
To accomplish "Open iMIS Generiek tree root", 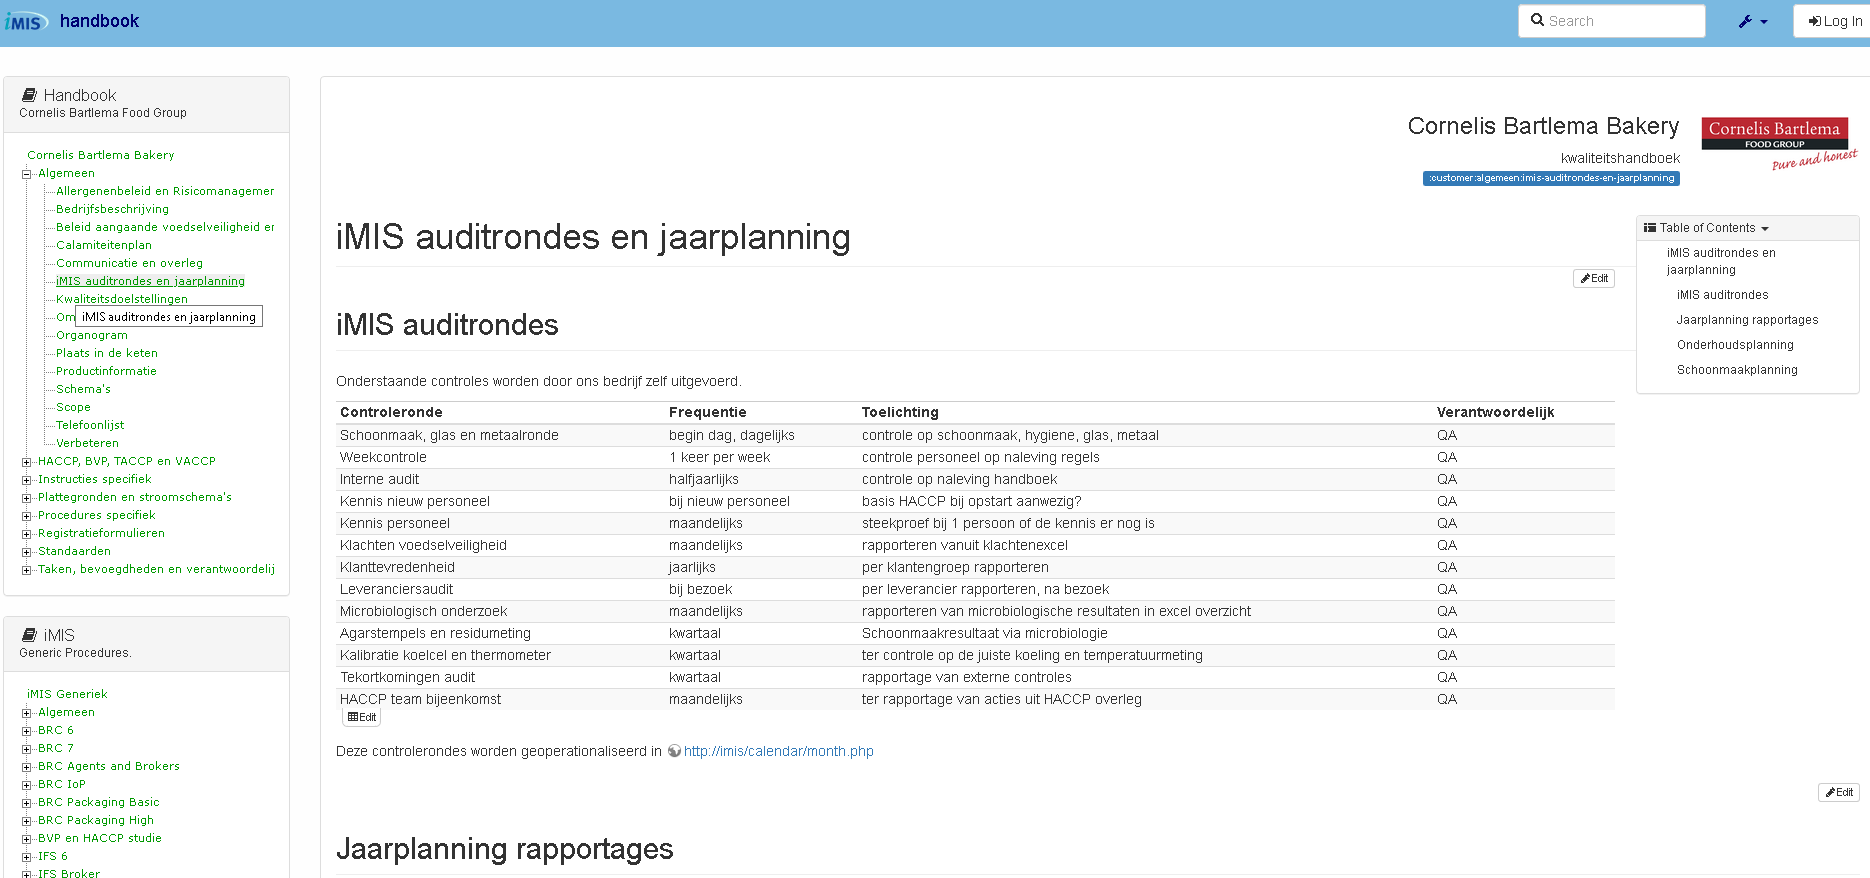I will click(x=67, y=694).
